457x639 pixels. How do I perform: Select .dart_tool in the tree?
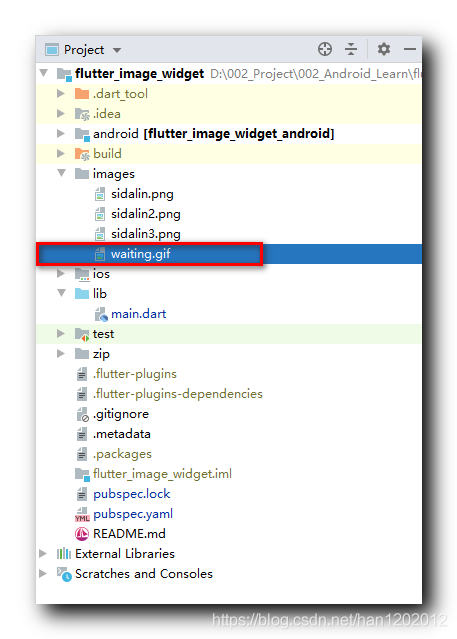120,94
